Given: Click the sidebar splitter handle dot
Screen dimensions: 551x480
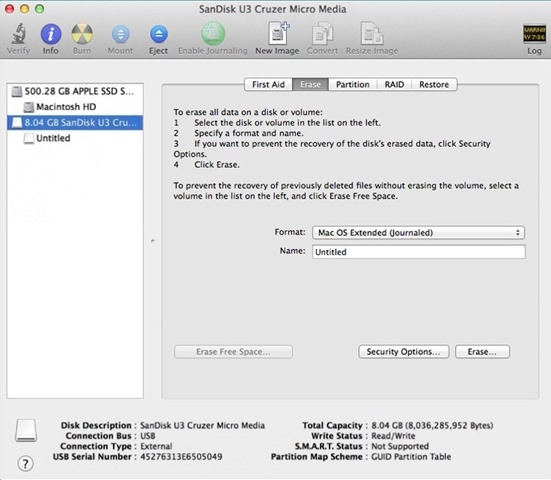Looking at the screenshot, I should [153, 241].
